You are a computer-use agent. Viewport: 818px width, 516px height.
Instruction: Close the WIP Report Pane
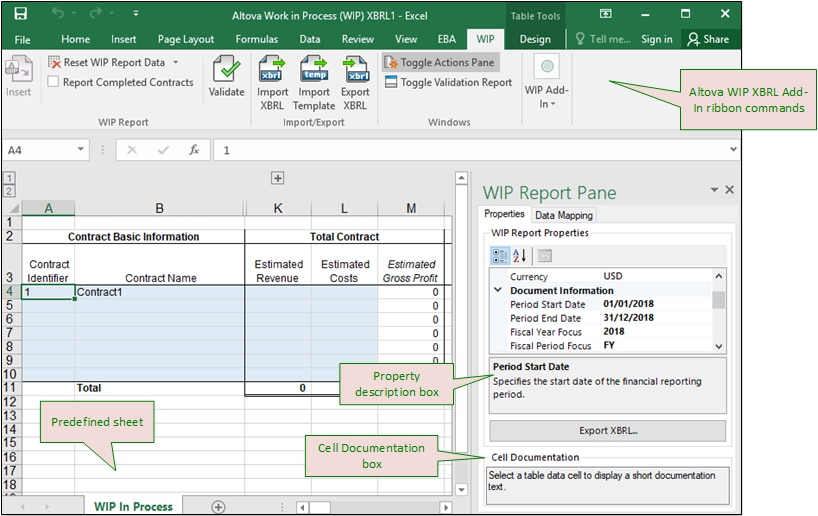(729, 189)
